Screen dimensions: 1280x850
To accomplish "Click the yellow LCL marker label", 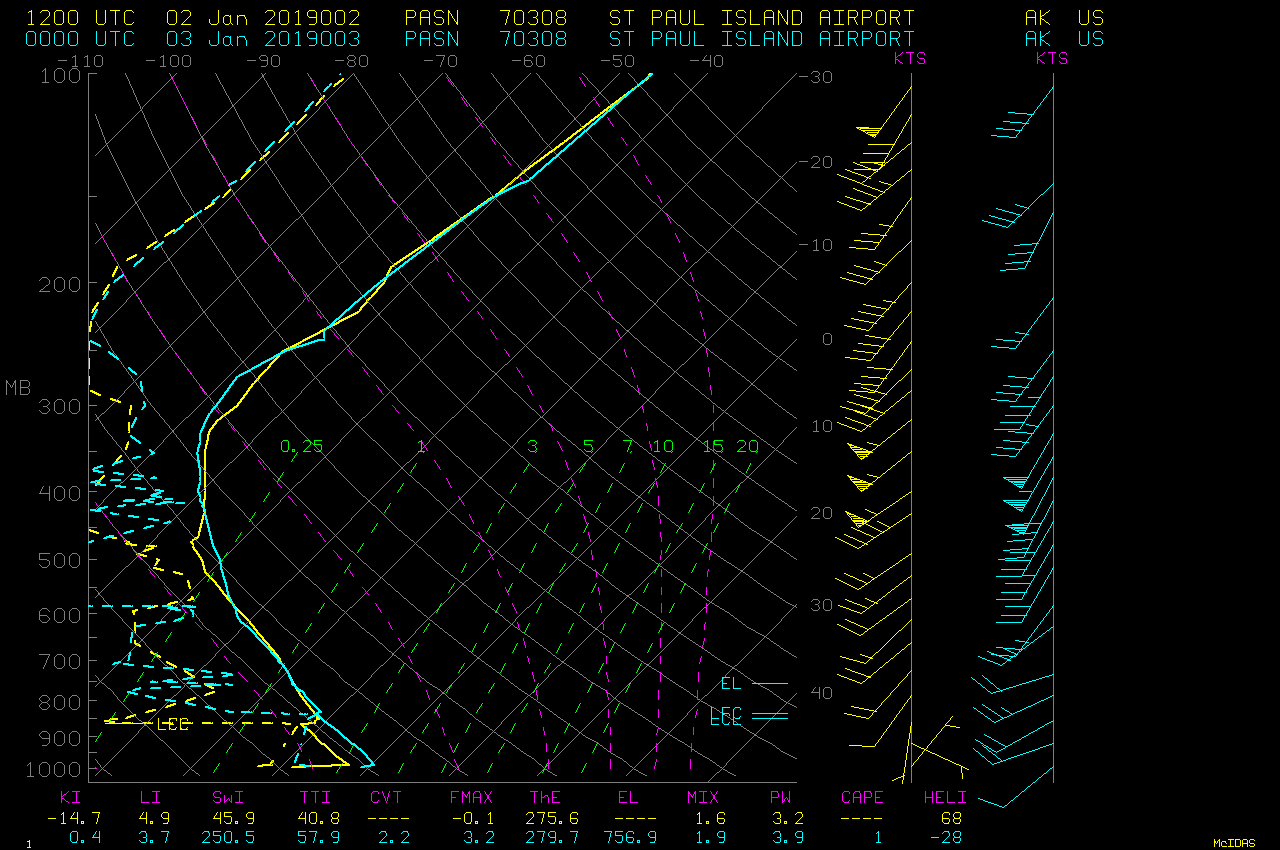I will click(172, 724).
